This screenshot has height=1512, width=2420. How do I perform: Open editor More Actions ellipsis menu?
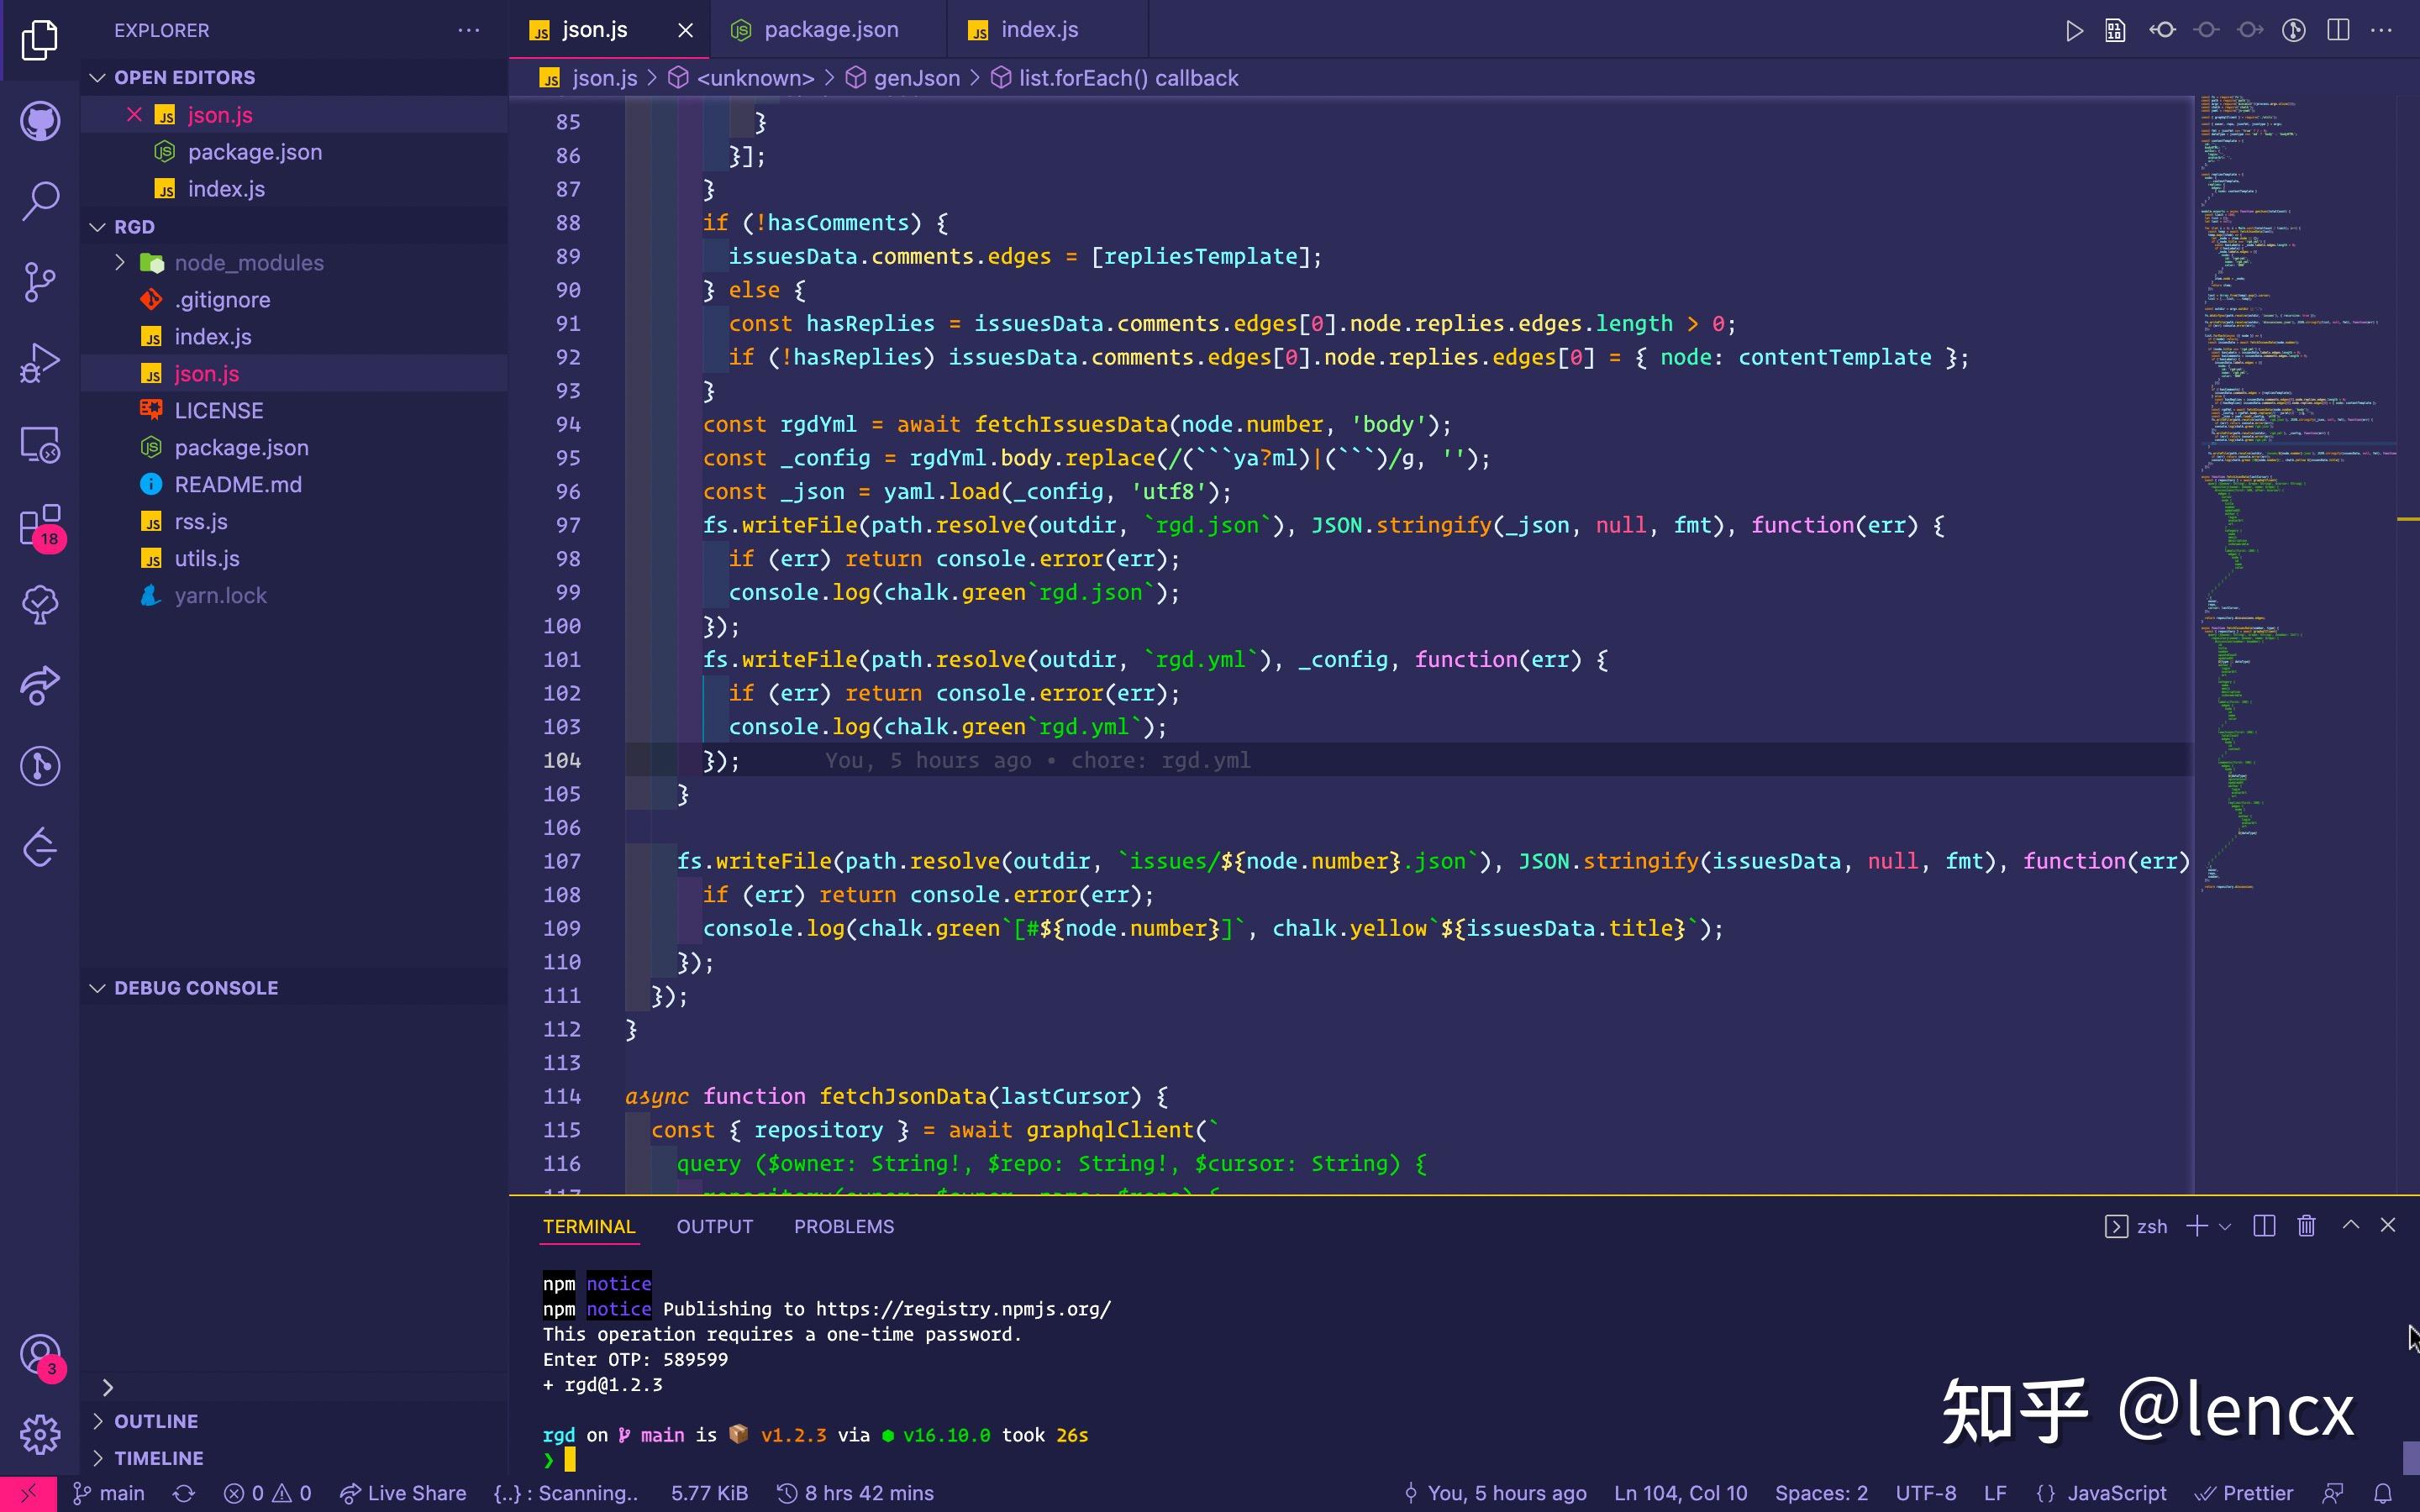point(2382,30)
